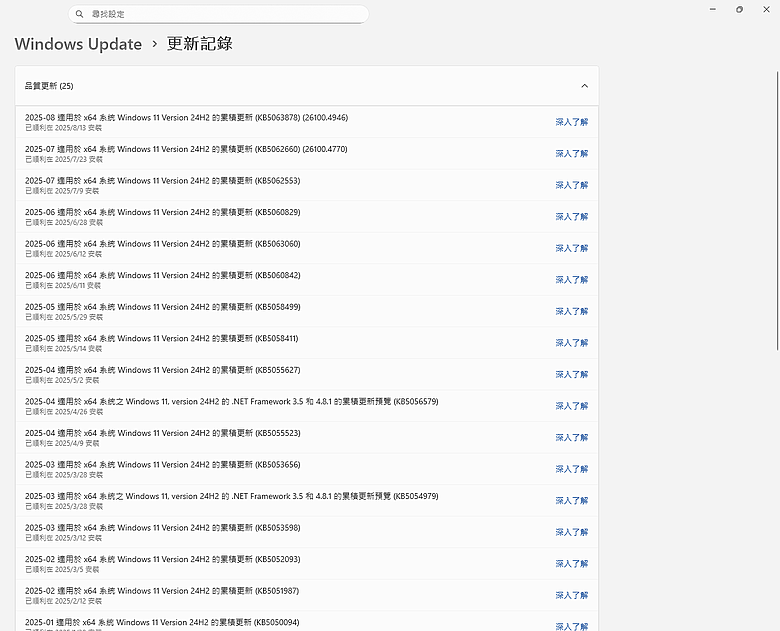Open 深入了解 link for KB5060842
Screen dimensions: 780x631
coord(572,280)
